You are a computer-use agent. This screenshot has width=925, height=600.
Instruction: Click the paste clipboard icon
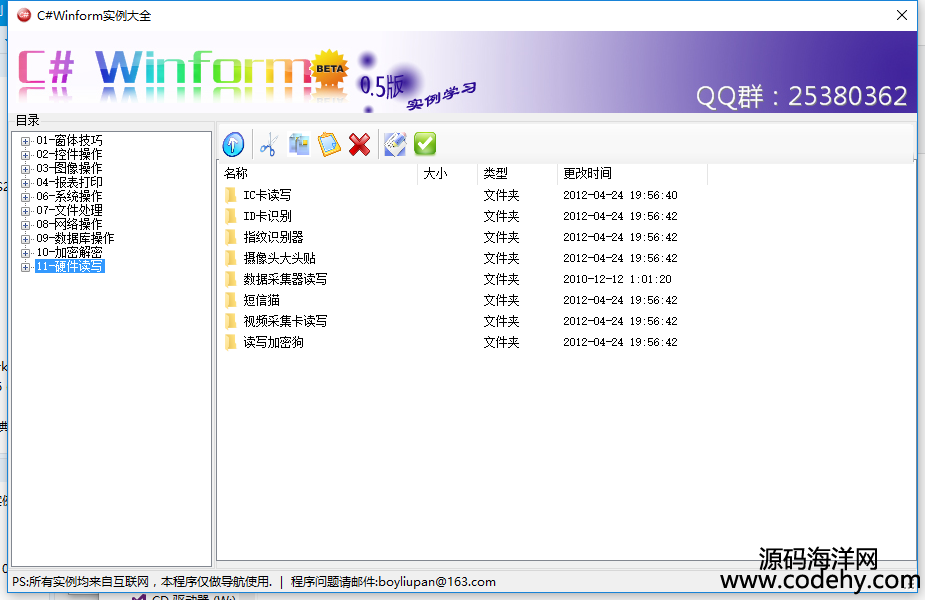[x=329, y=145]
